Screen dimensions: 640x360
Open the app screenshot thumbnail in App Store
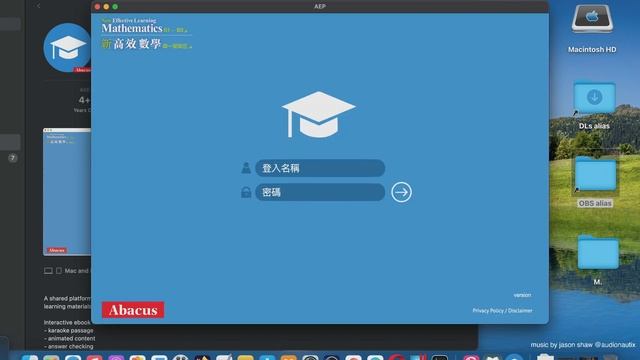(x=67, y=192)
